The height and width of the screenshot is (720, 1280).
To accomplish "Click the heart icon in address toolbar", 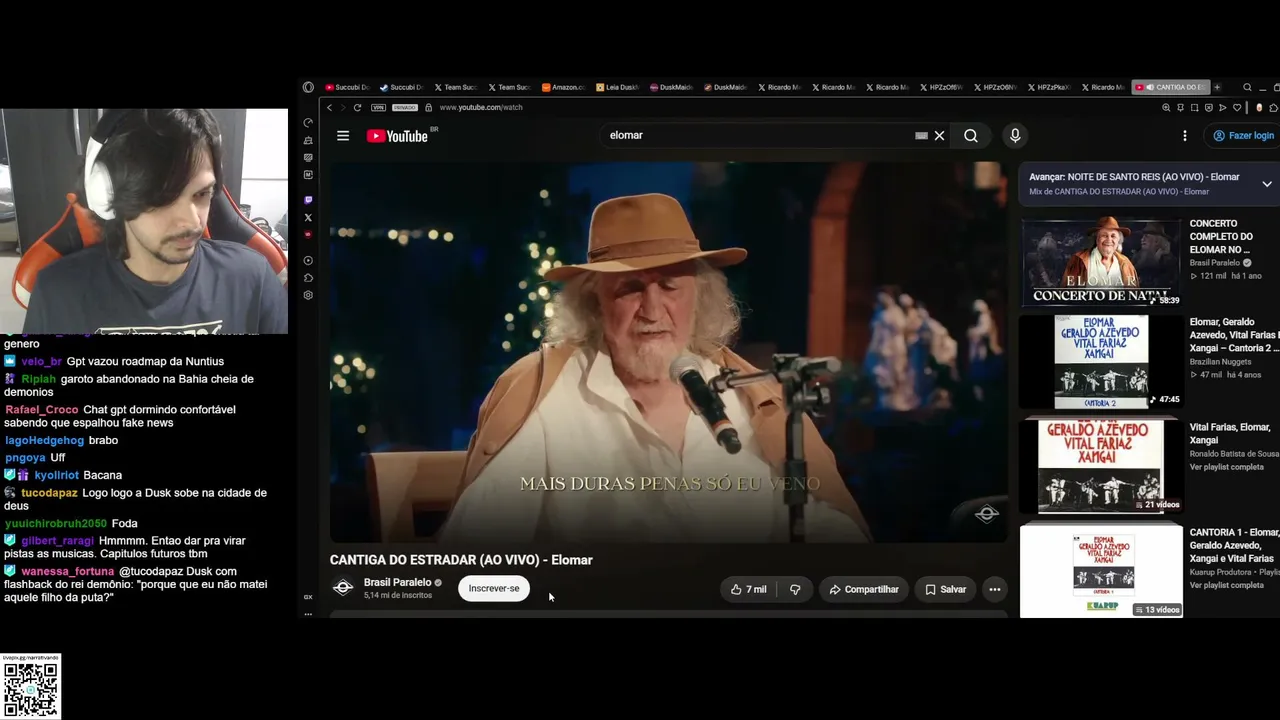I will pyautogui.click(x=1237, y=108).
